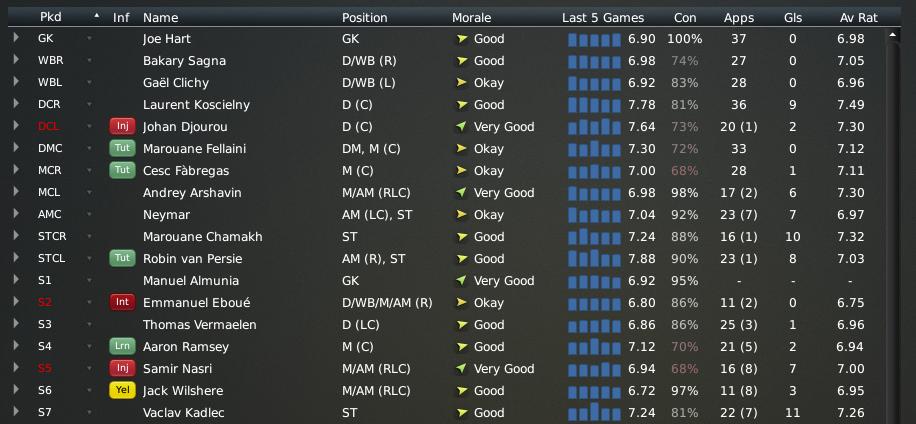This screenshot has width=916, height=424.
Task: Open Cesc Fàbregas's player profile
Action: click(186, 171)
